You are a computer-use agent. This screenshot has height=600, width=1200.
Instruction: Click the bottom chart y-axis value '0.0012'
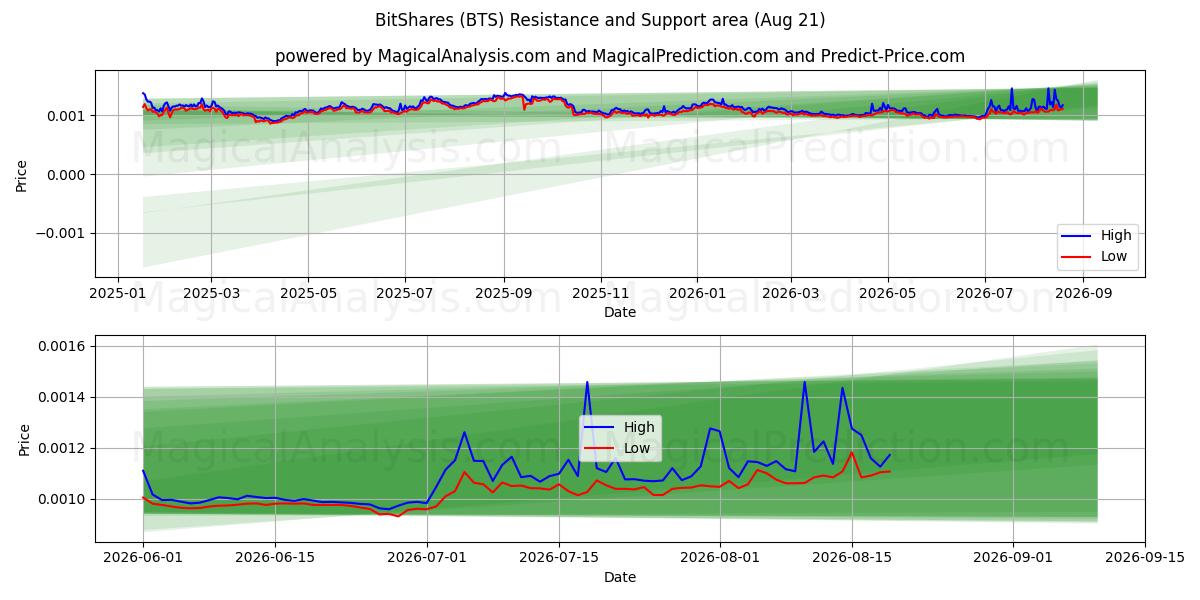64,448
